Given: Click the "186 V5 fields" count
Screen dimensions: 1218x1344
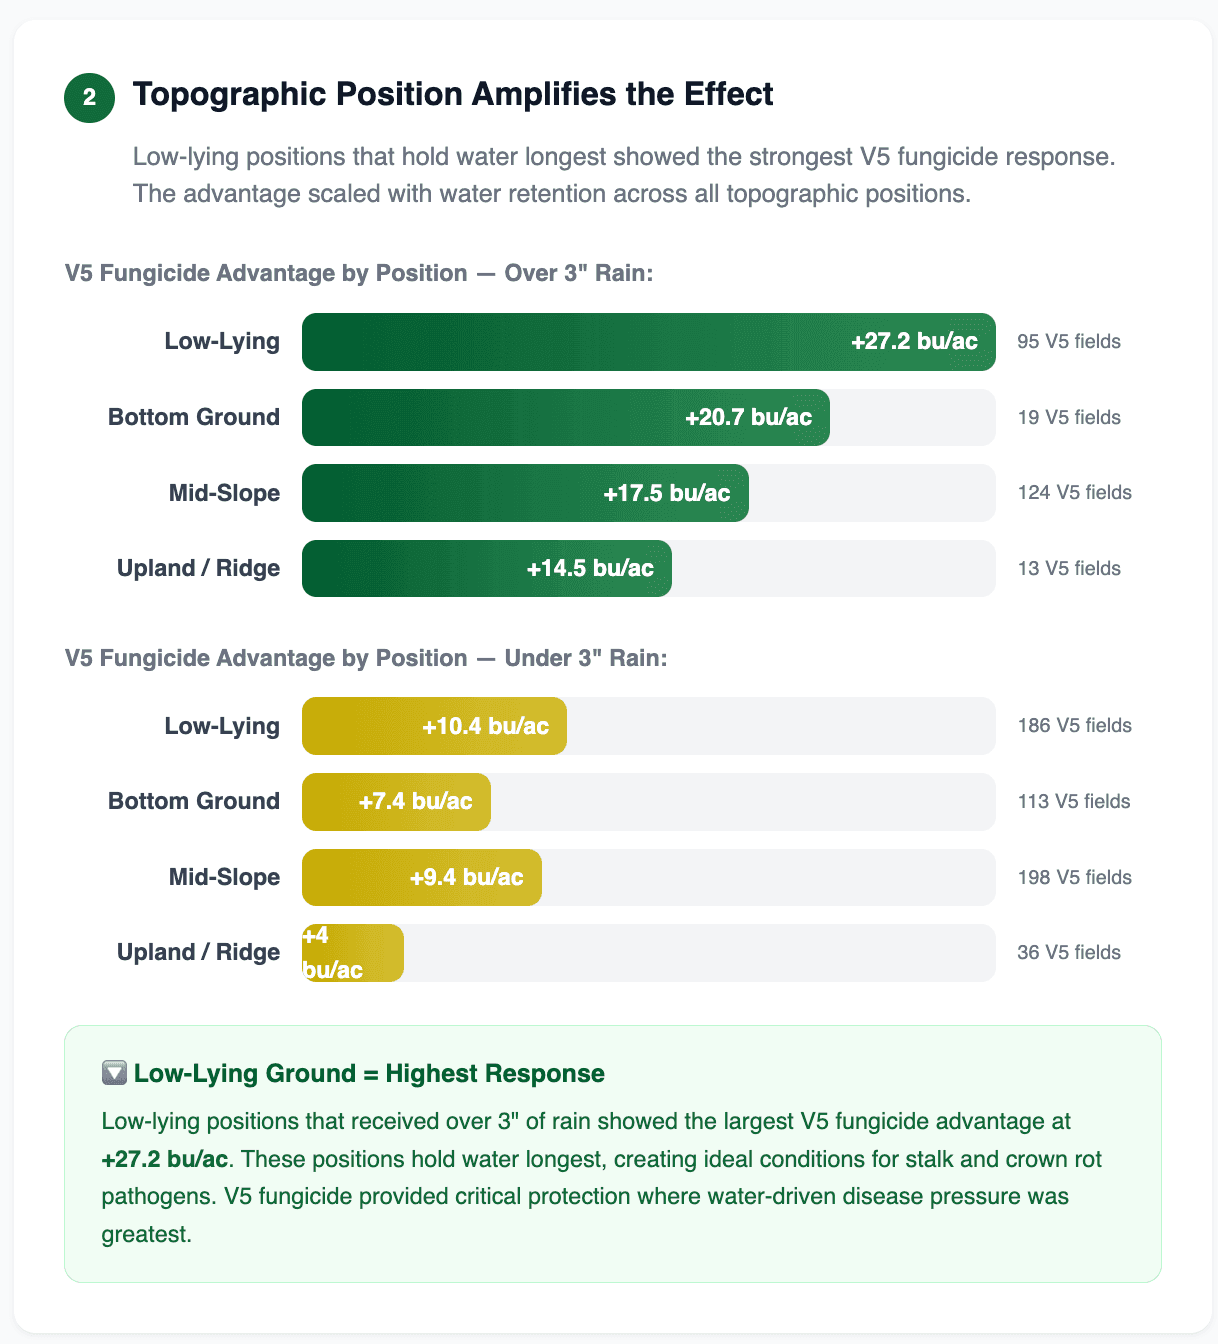Looking at the screenshot, I should click(1074, 726).
